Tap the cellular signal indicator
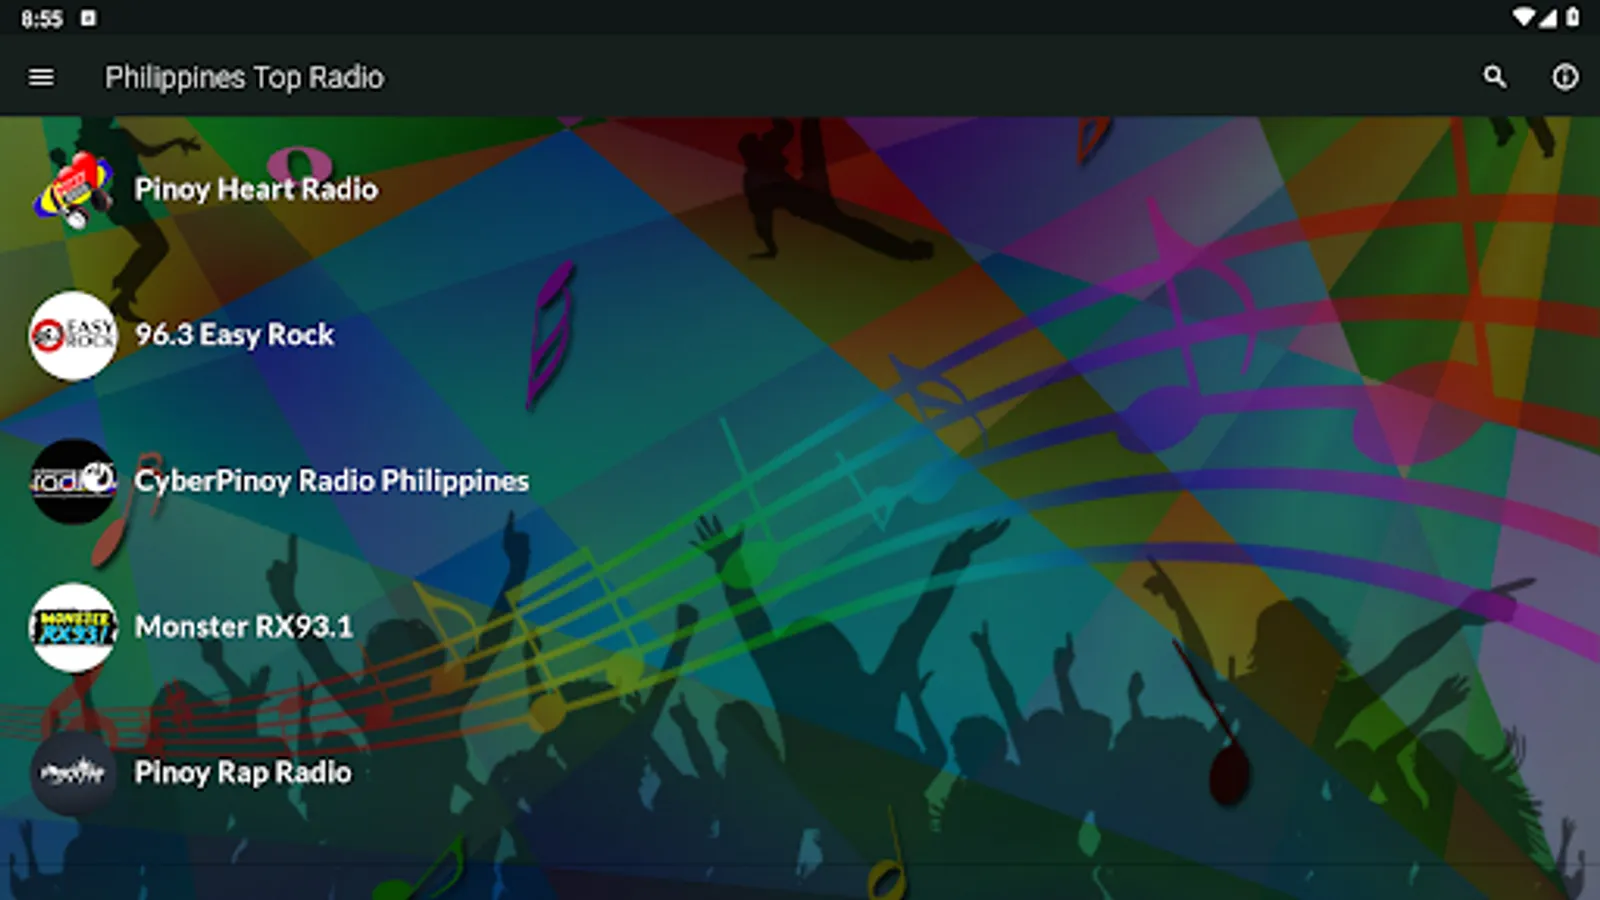 [1548, 17]
